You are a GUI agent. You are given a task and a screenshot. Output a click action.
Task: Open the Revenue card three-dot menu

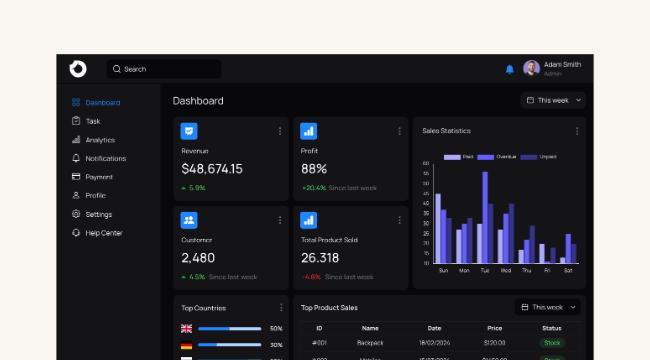pyautogui.click(x=280, y=131)
